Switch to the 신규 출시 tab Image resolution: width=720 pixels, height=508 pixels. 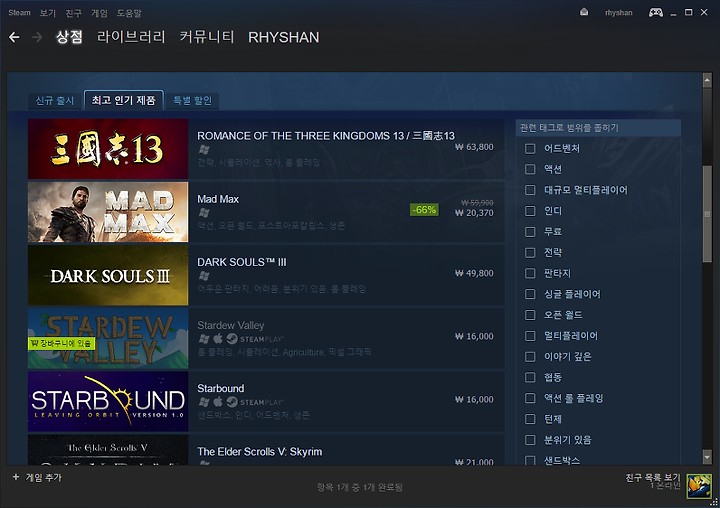click(55, 101)
